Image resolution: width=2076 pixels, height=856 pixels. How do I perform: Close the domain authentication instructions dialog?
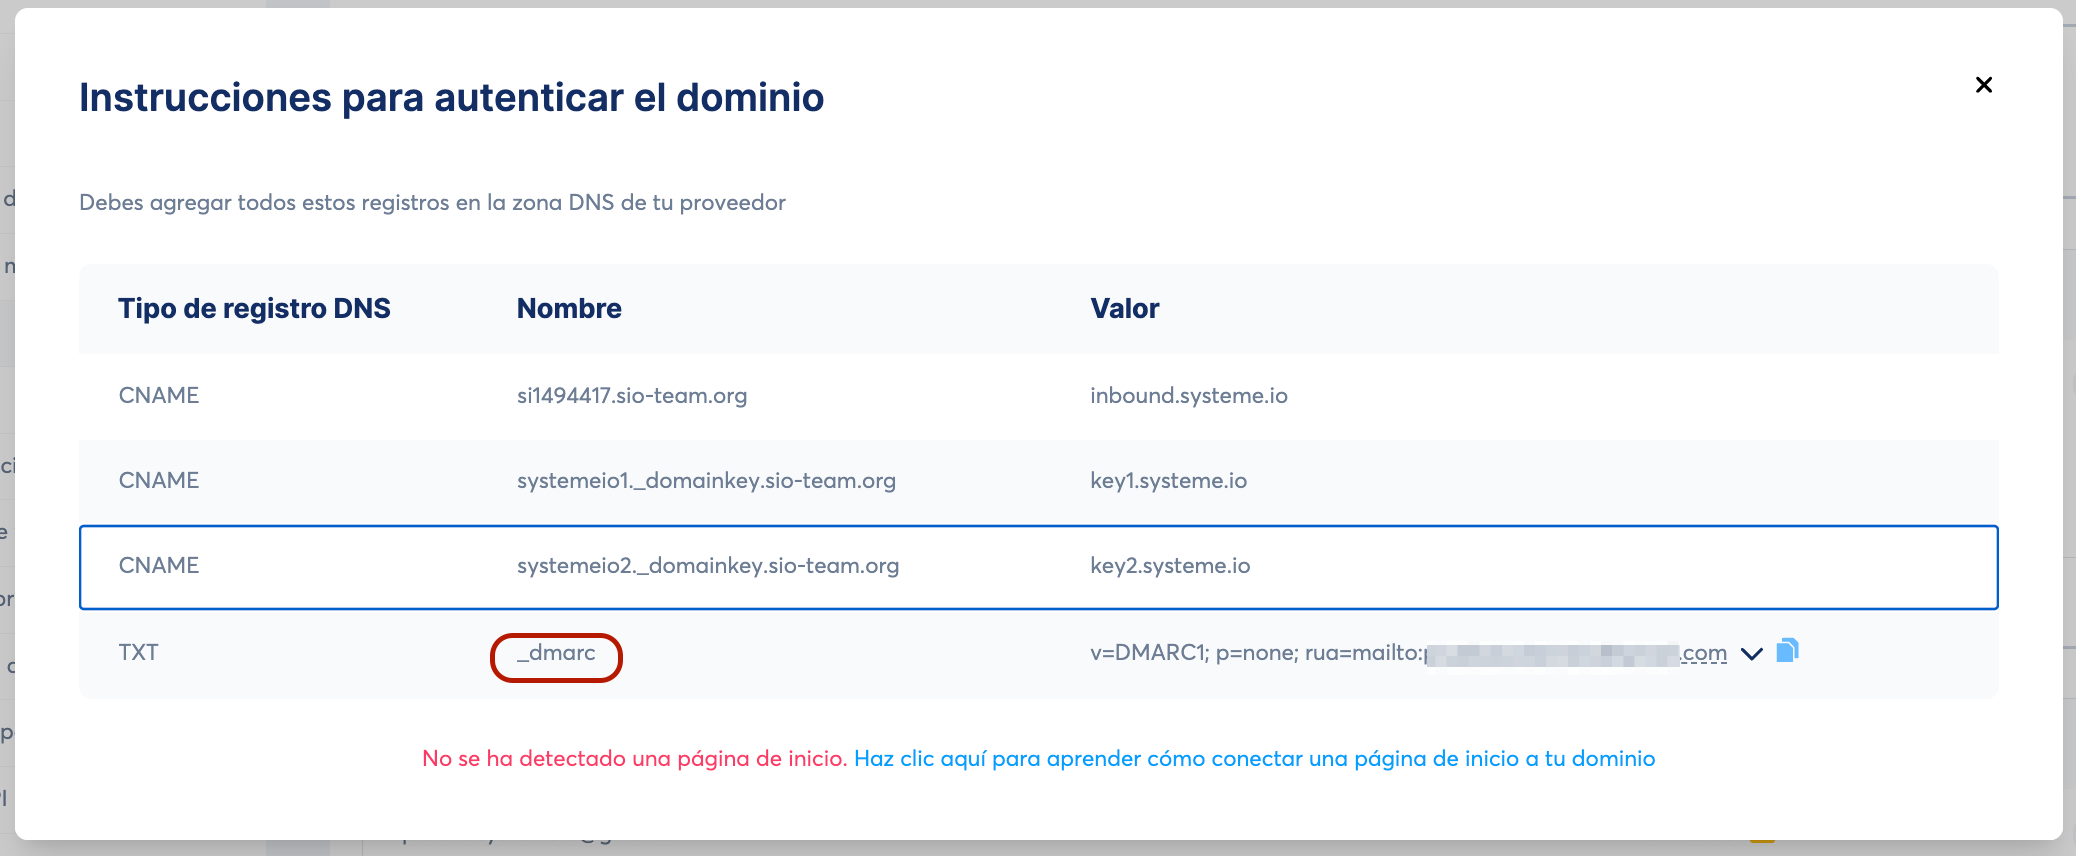pyautogui.click(x=1984, y=85)
